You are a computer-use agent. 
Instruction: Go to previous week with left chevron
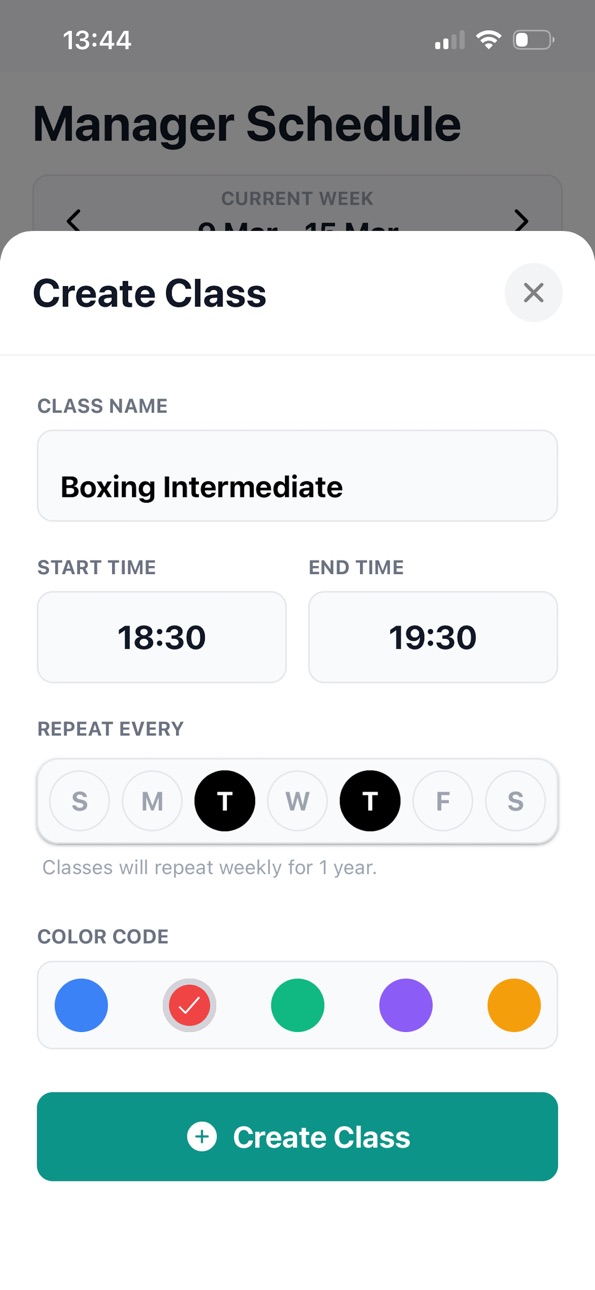pos(74,221)
